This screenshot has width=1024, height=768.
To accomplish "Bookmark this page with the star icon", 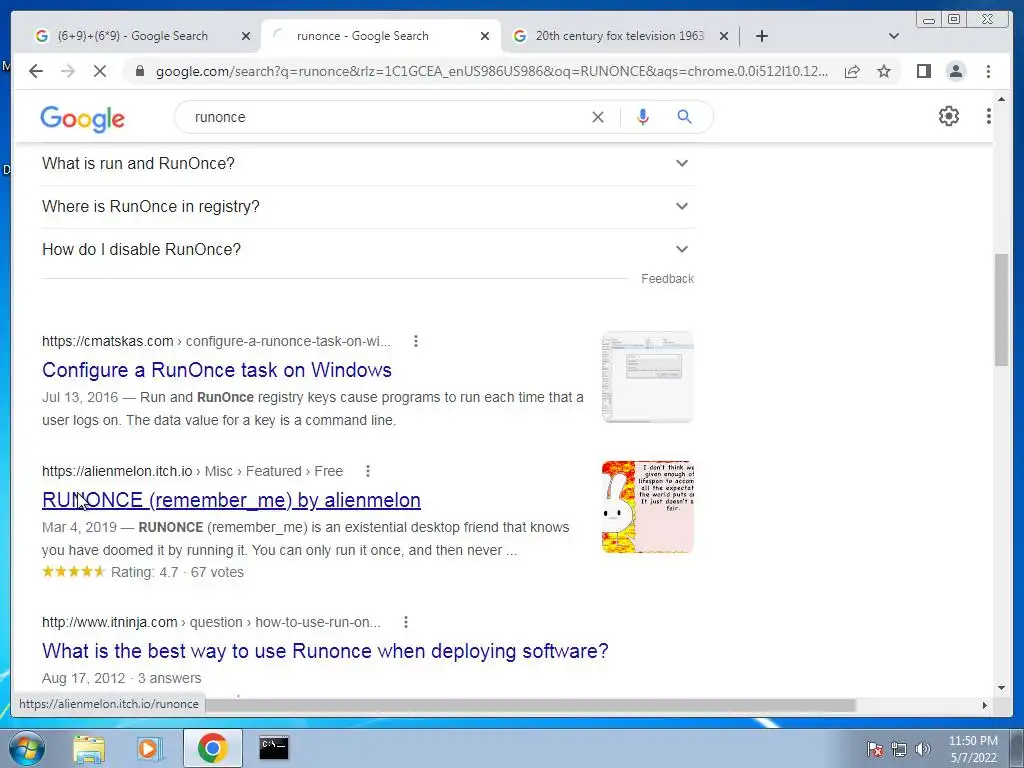I will coord(884,71).
